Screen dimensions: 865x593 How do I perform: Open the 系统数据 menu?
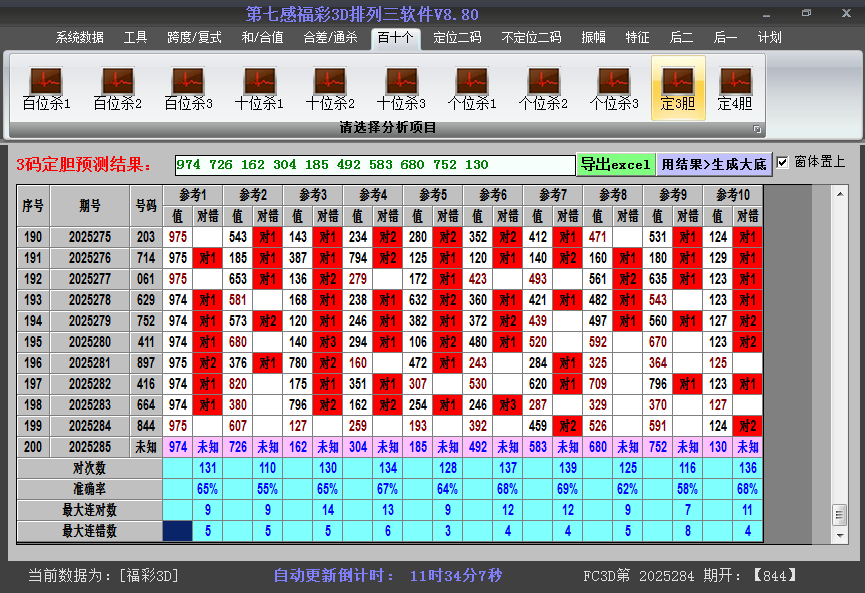(80, 38)
